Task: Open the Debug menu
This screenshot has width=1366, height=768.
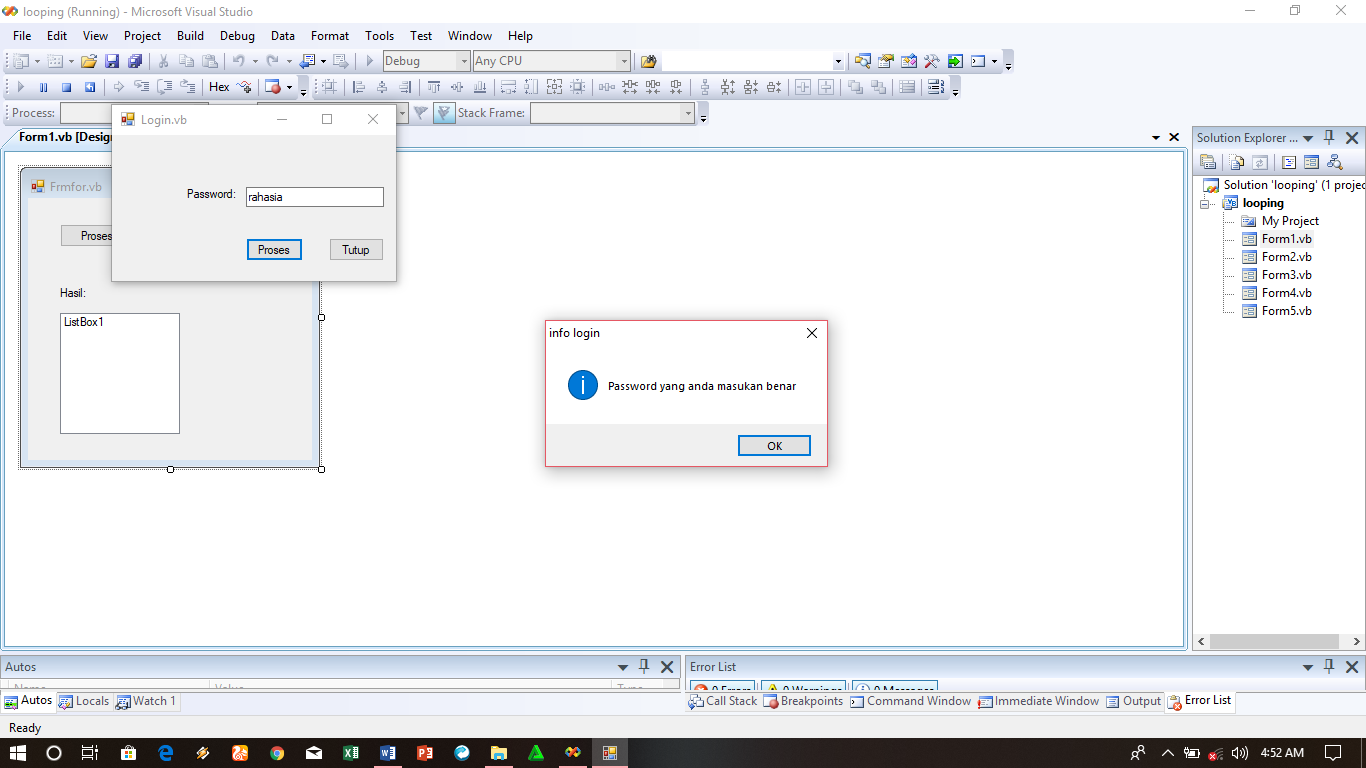Action: [237, 35]
